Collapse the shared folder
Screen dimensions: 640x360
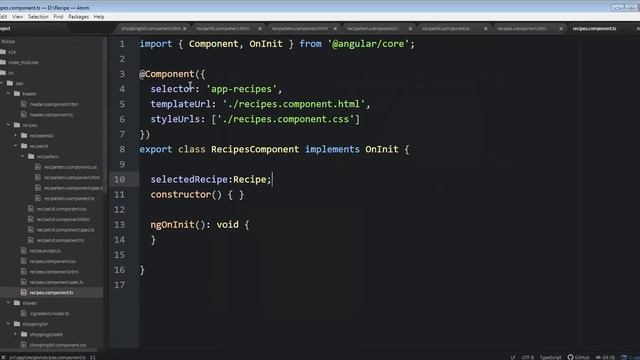tap(9, 303)
